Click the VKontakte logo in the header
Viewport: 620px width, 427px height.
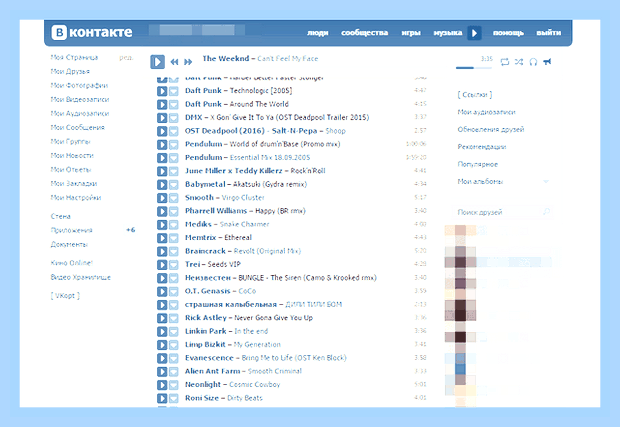[92, 32]
